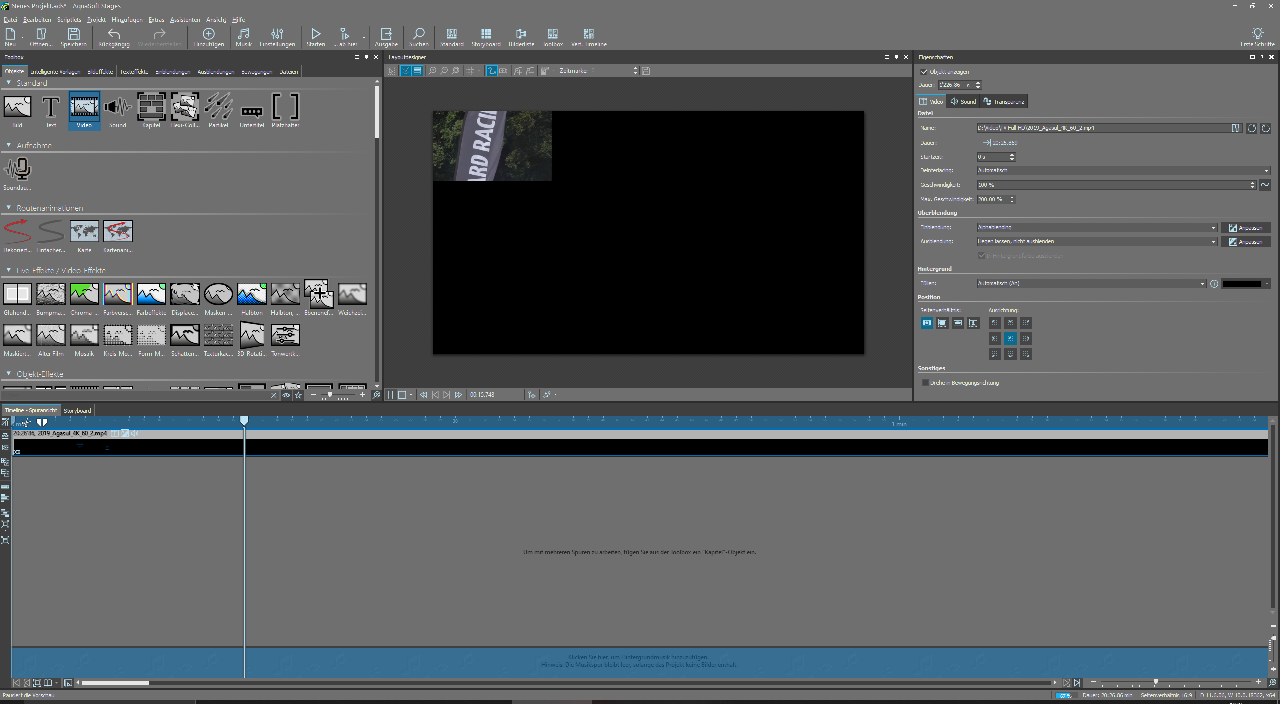
Task: Click the Soundaufnahme microphone icon
Action: 17,170
